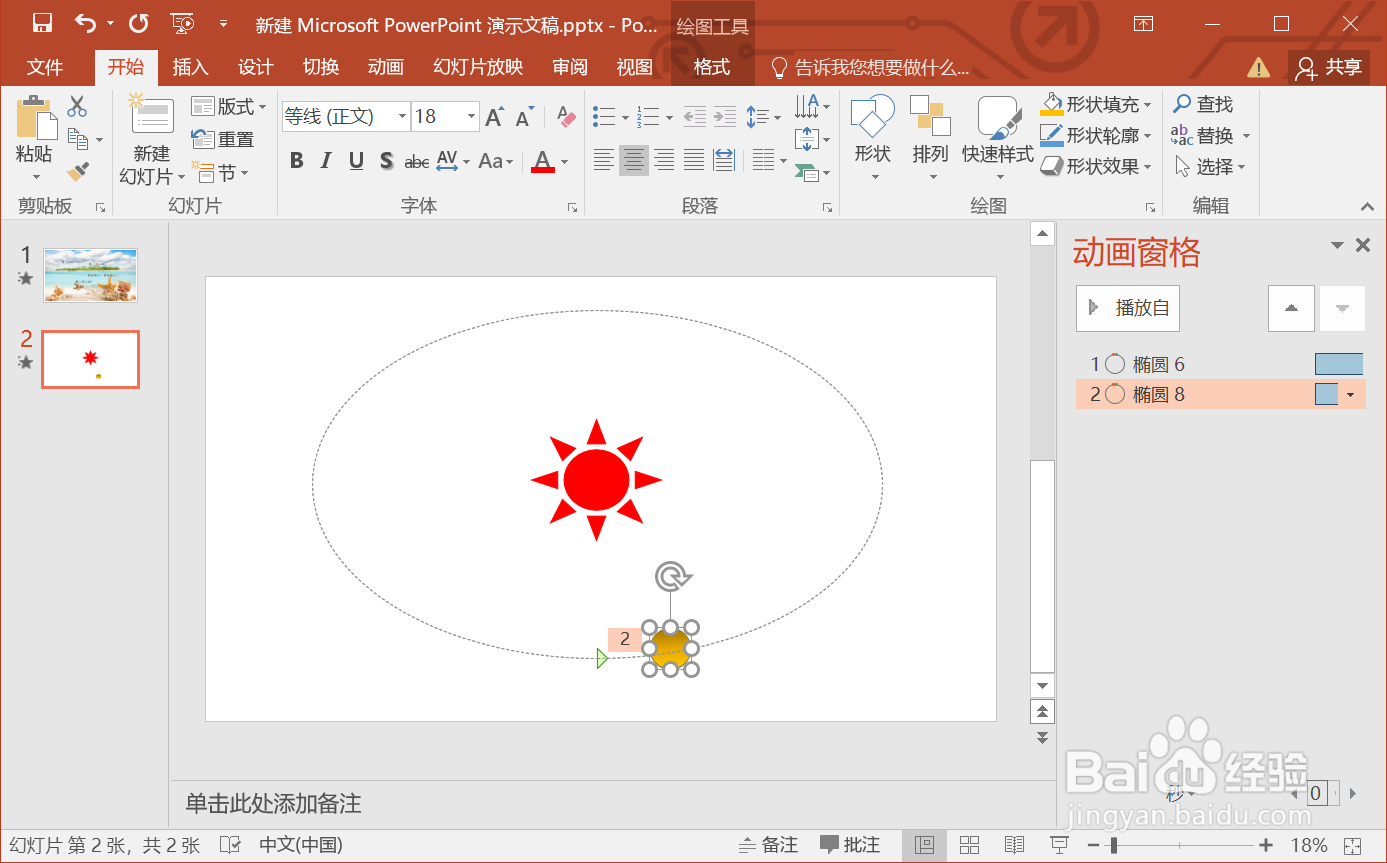Screen dimensions: 1387x863
Task: Close the 动画窗格 pane
Action: (1362, 245)
